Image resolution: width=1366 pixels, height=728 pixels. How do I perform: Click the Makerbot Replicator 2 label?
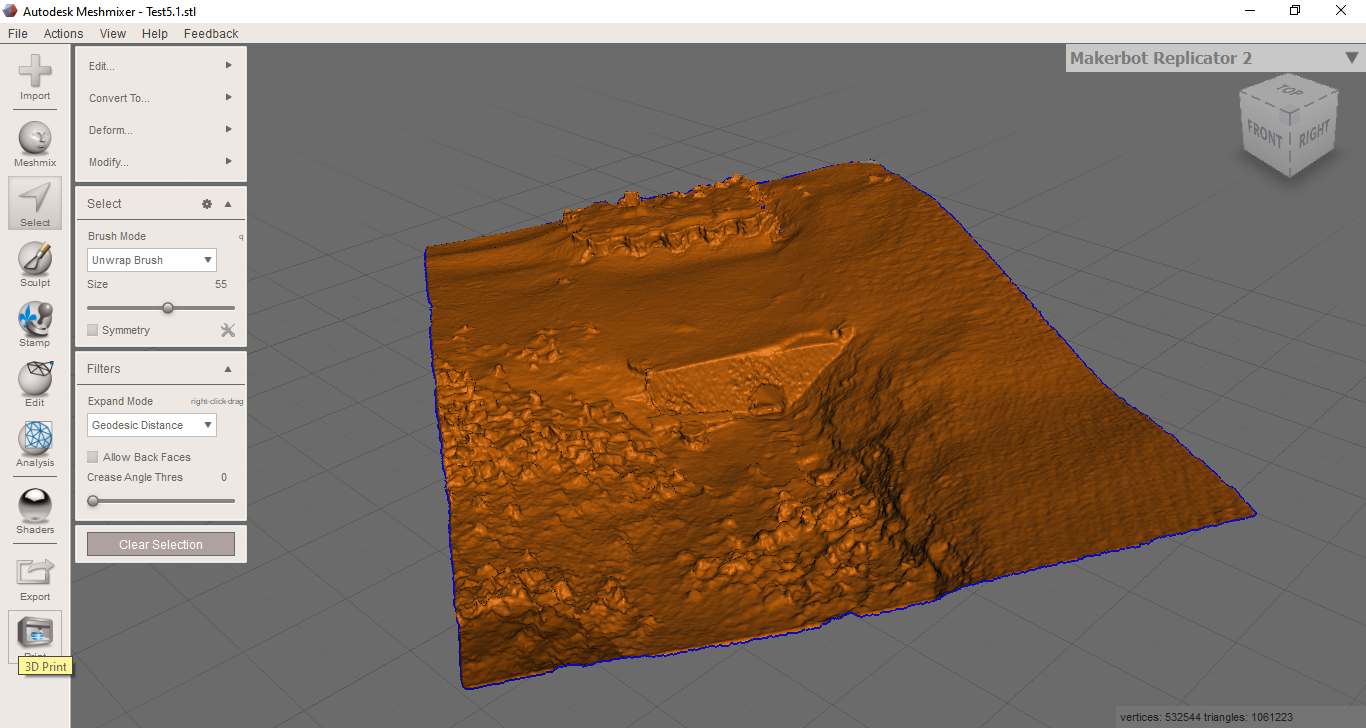1161,58
